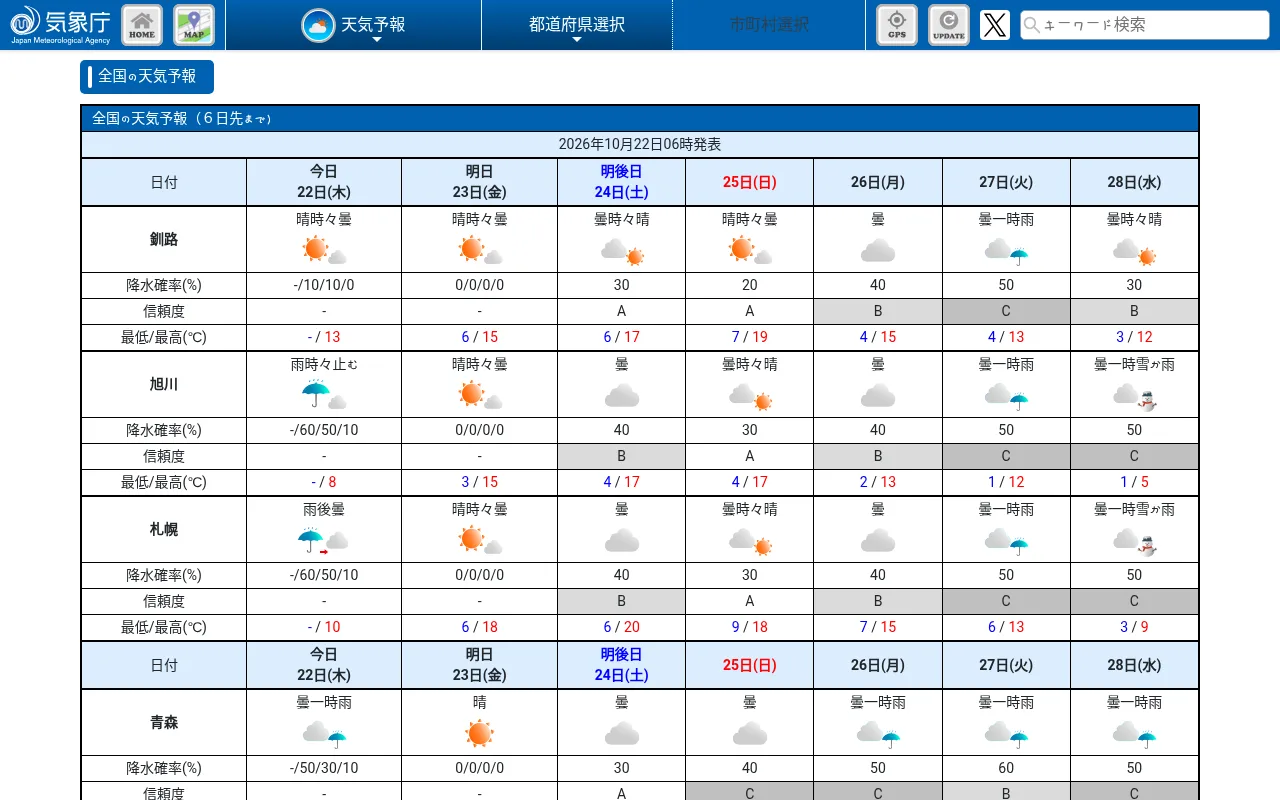1280x800 pixels.
Task: Click Sapporo's 22日 rain-then-cloud icon
Action: point(324,540)
